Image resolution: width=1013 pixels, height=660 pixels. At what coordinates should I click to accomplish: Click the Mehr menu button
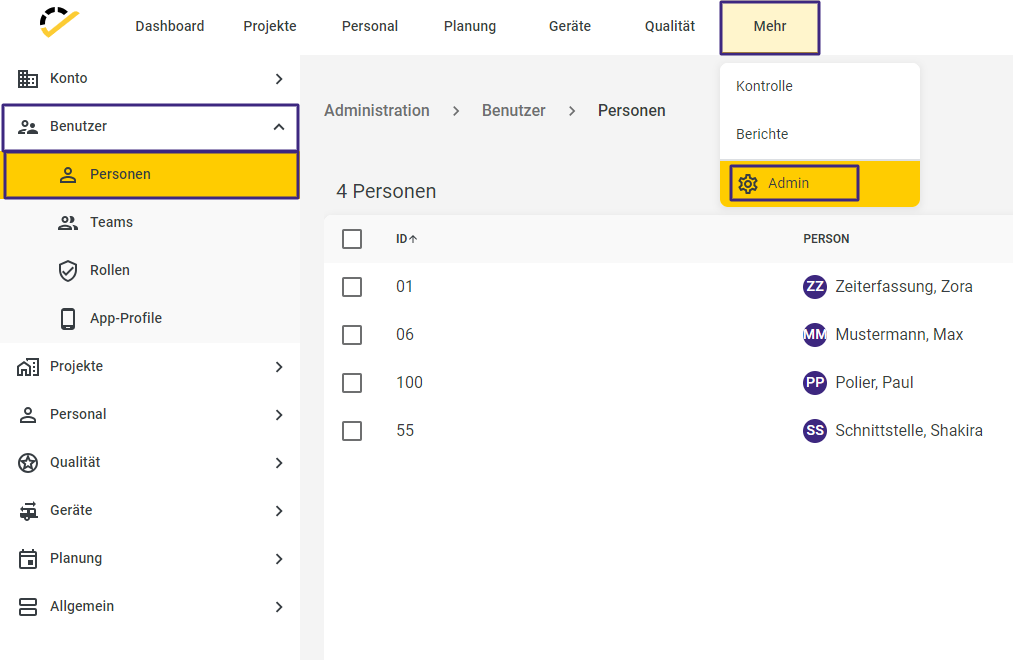[x=770, y=27]
